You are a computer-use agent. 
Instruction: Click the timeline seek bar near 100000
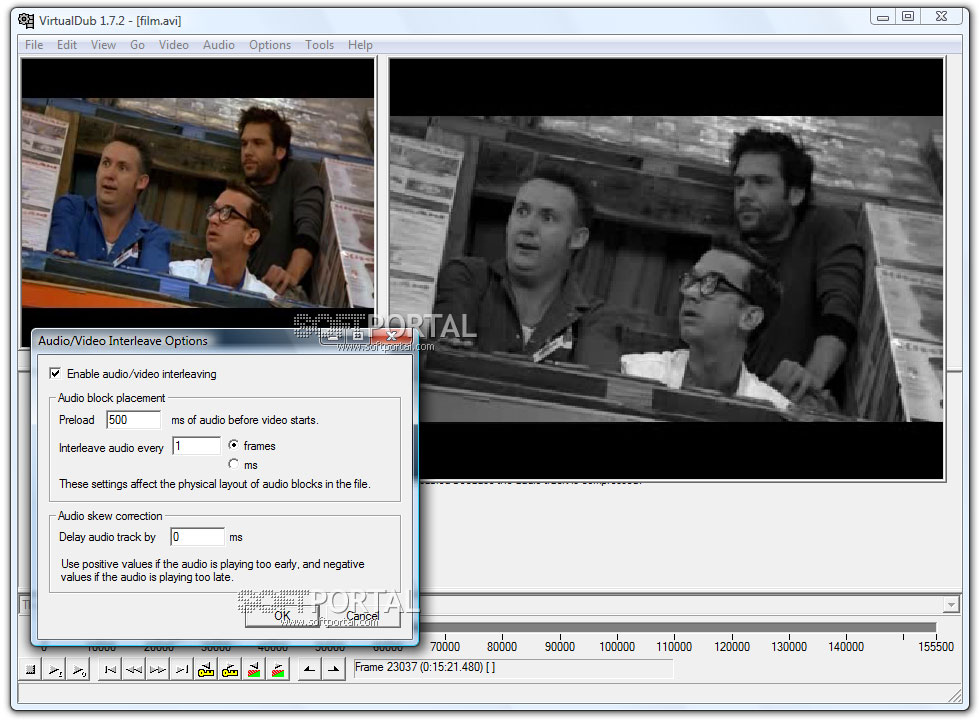tap(617, 628)
